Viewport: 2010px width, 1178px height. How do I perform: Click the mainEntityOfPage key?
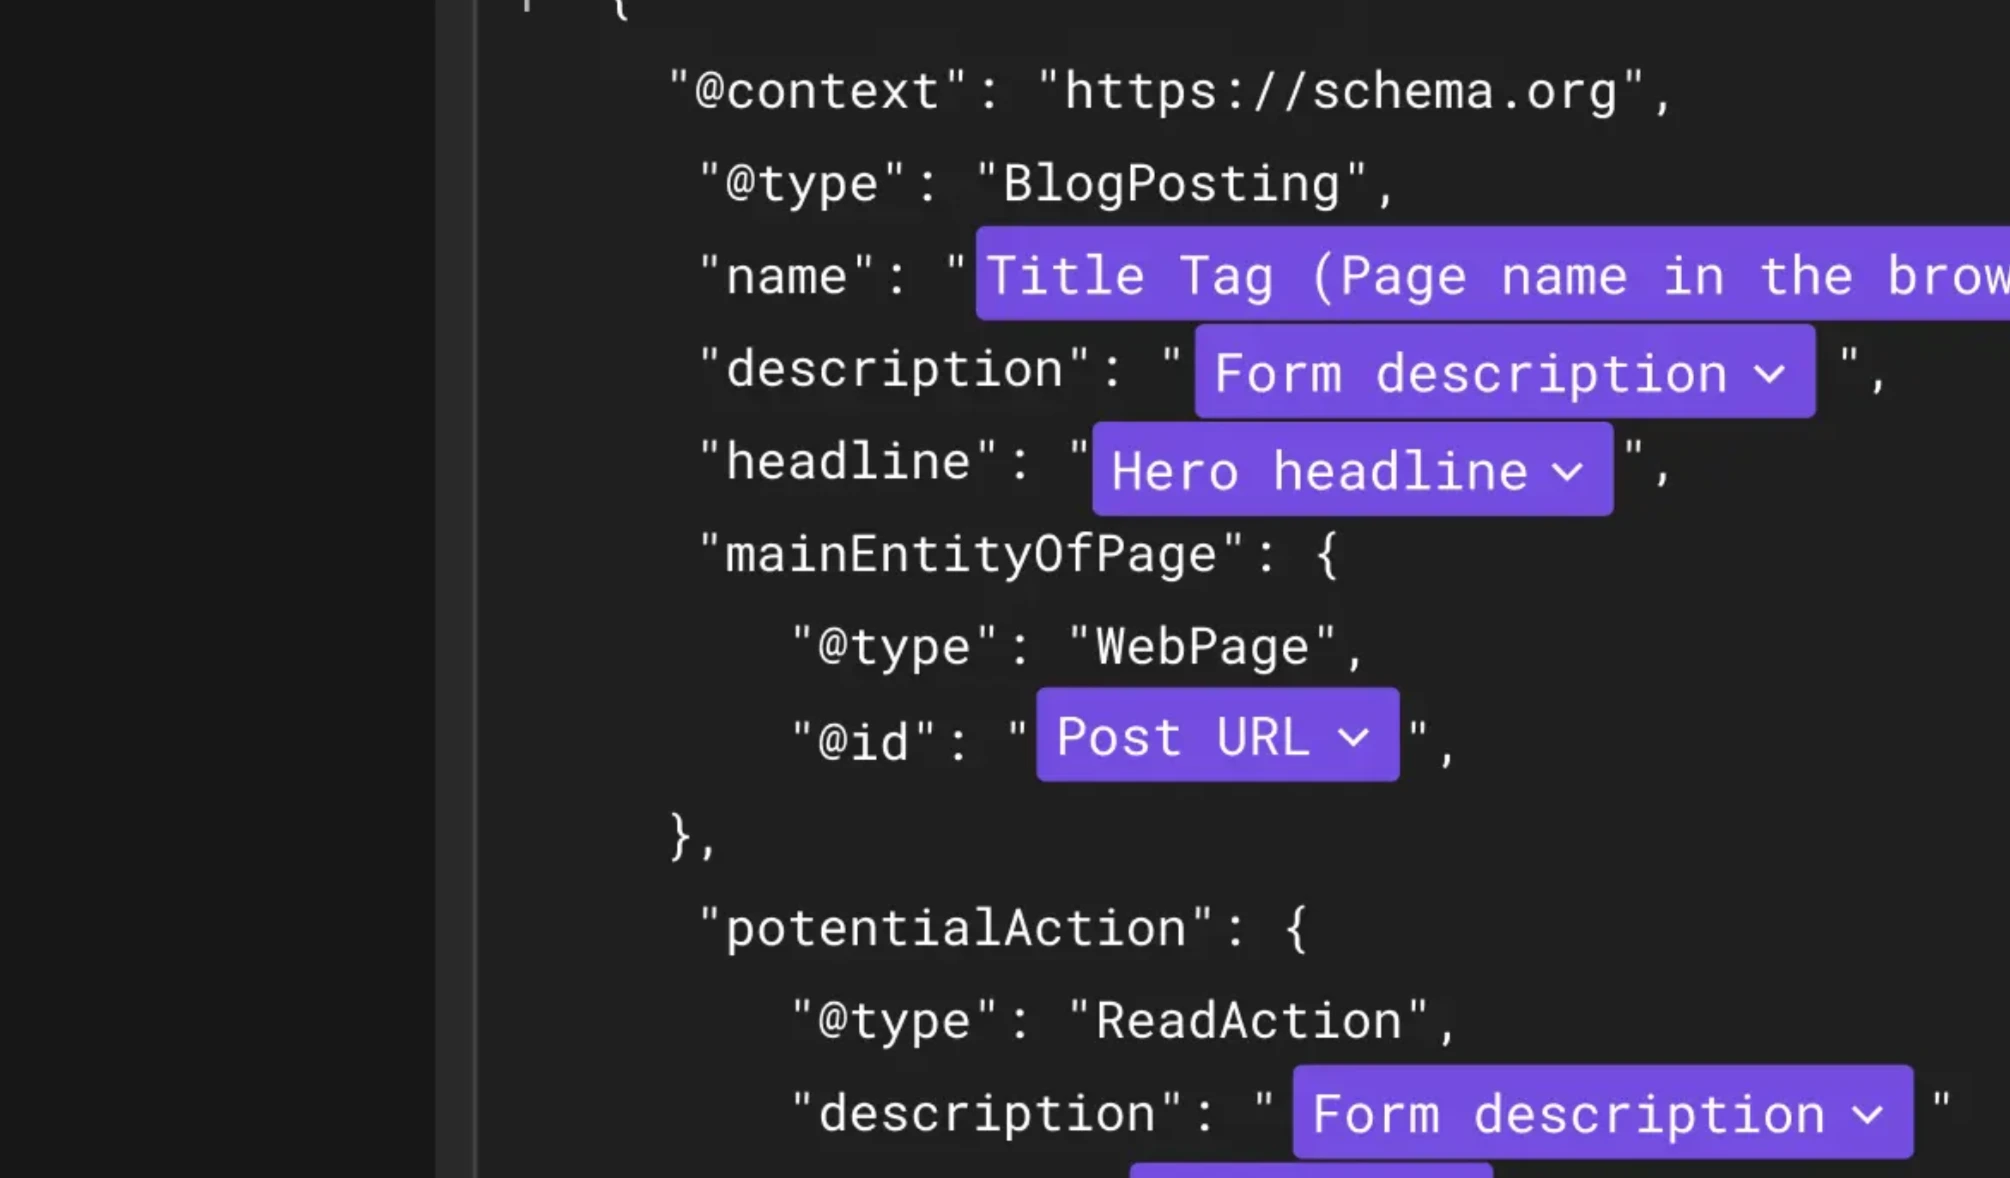970,554
